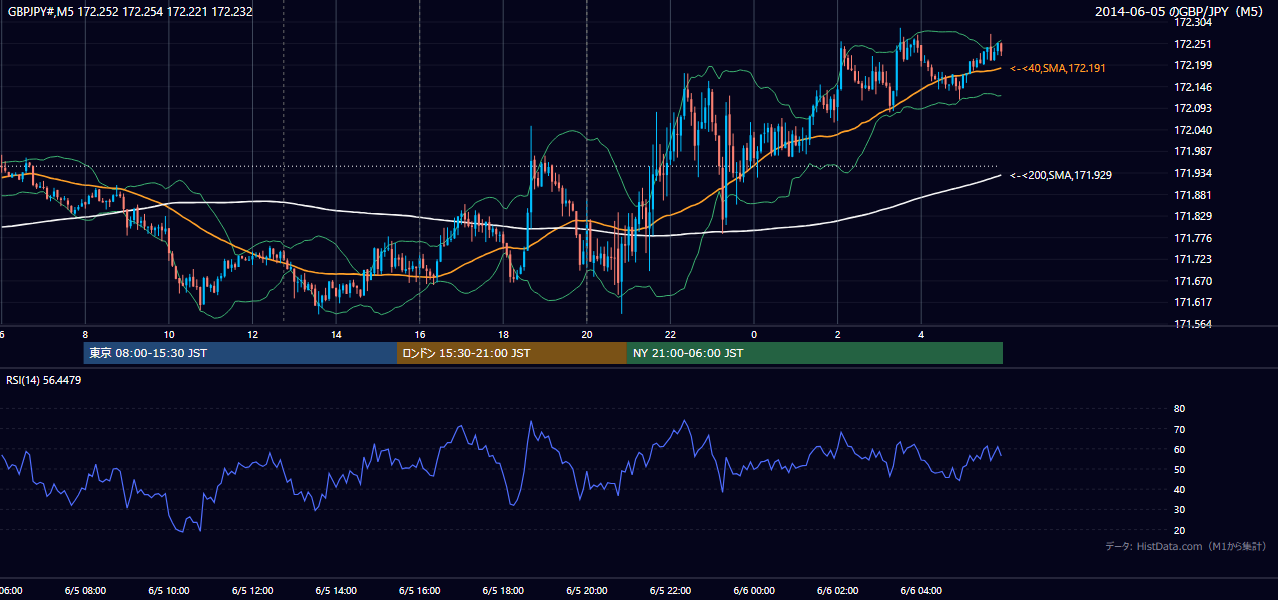
Task: Click hour 12 tick on the price chart axis
Action: 252,334
